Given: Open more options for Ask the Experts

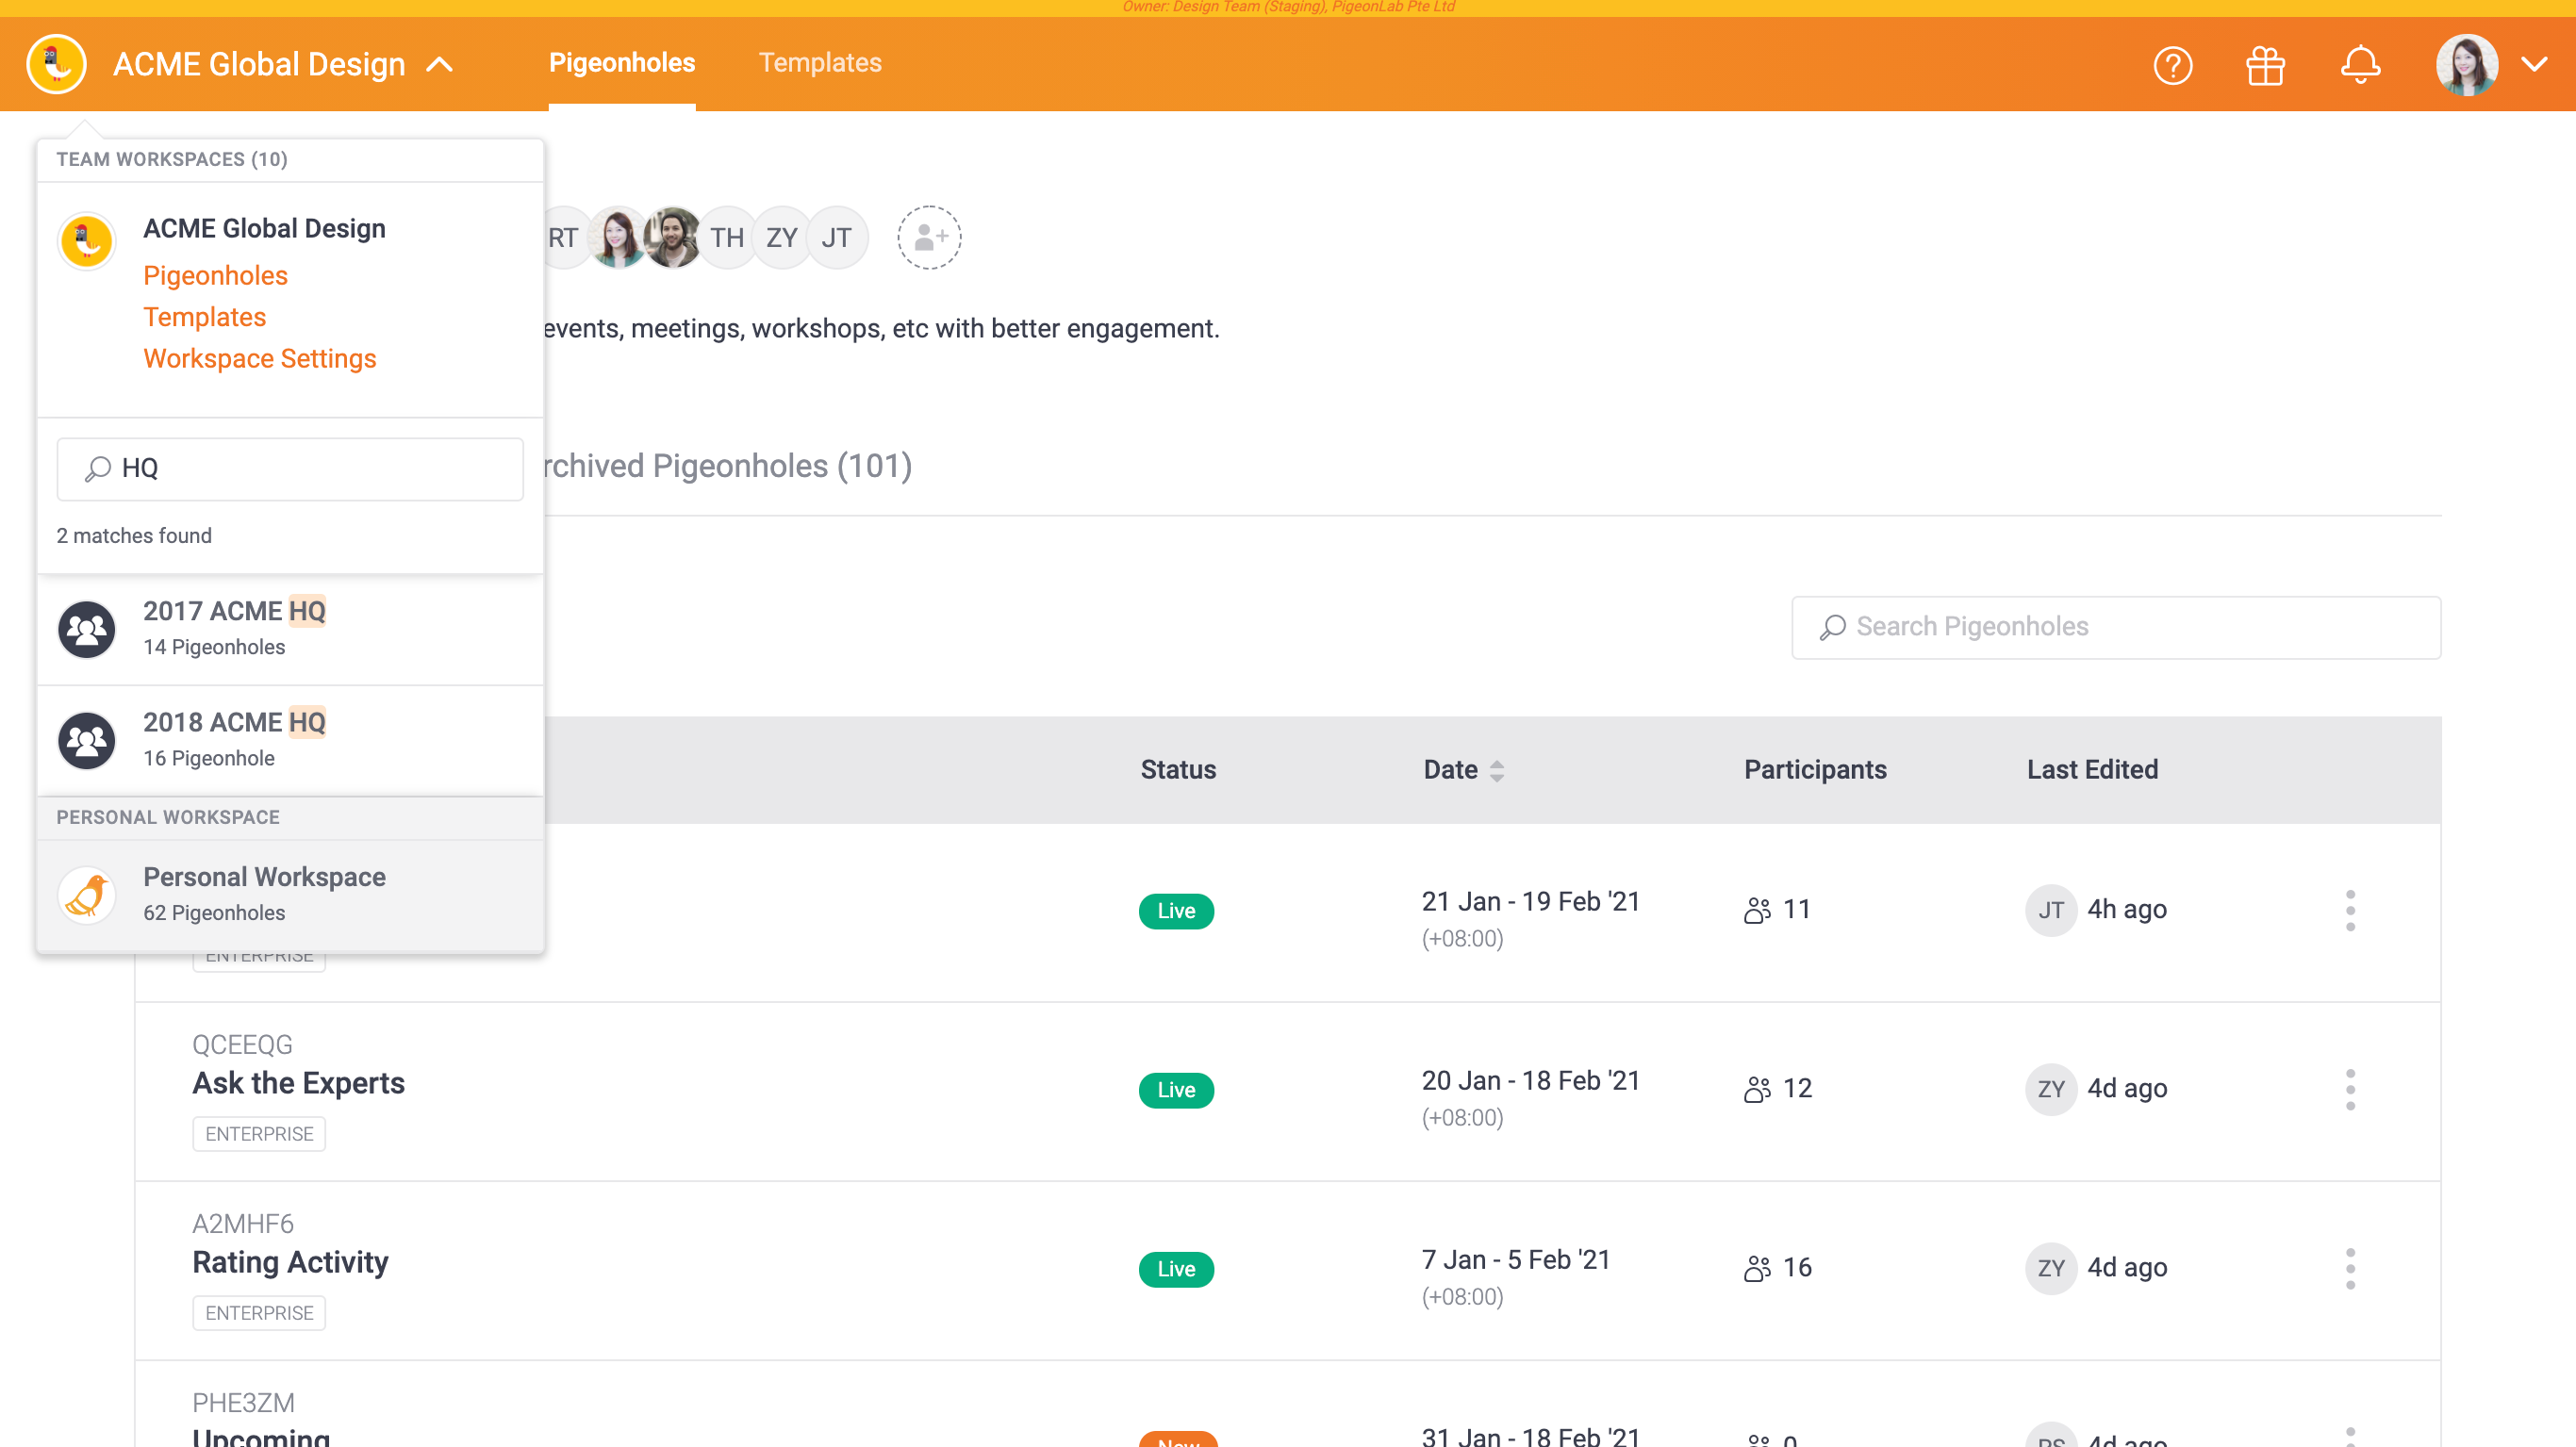Looking at the screenshot, I should pyautogui.click(x=2350, y=1089).
